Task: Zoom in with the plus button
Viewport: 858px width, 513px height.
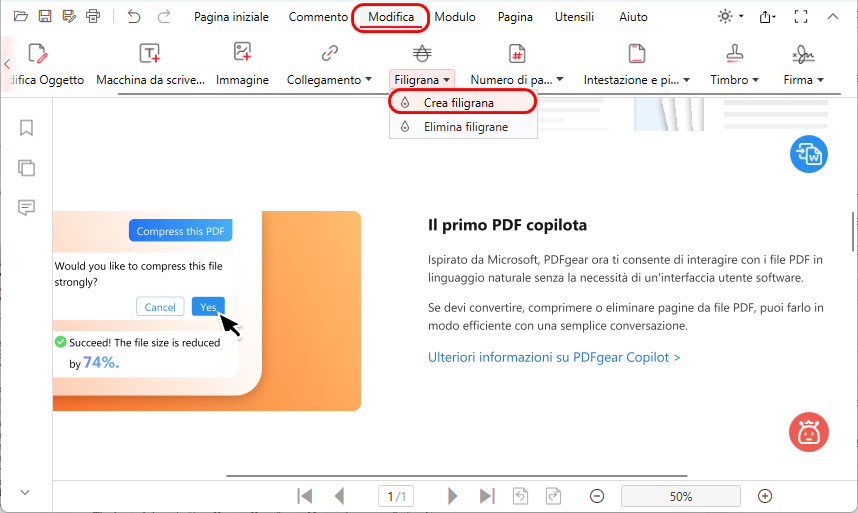Action: pyautogui.click(x=765, y=496)
